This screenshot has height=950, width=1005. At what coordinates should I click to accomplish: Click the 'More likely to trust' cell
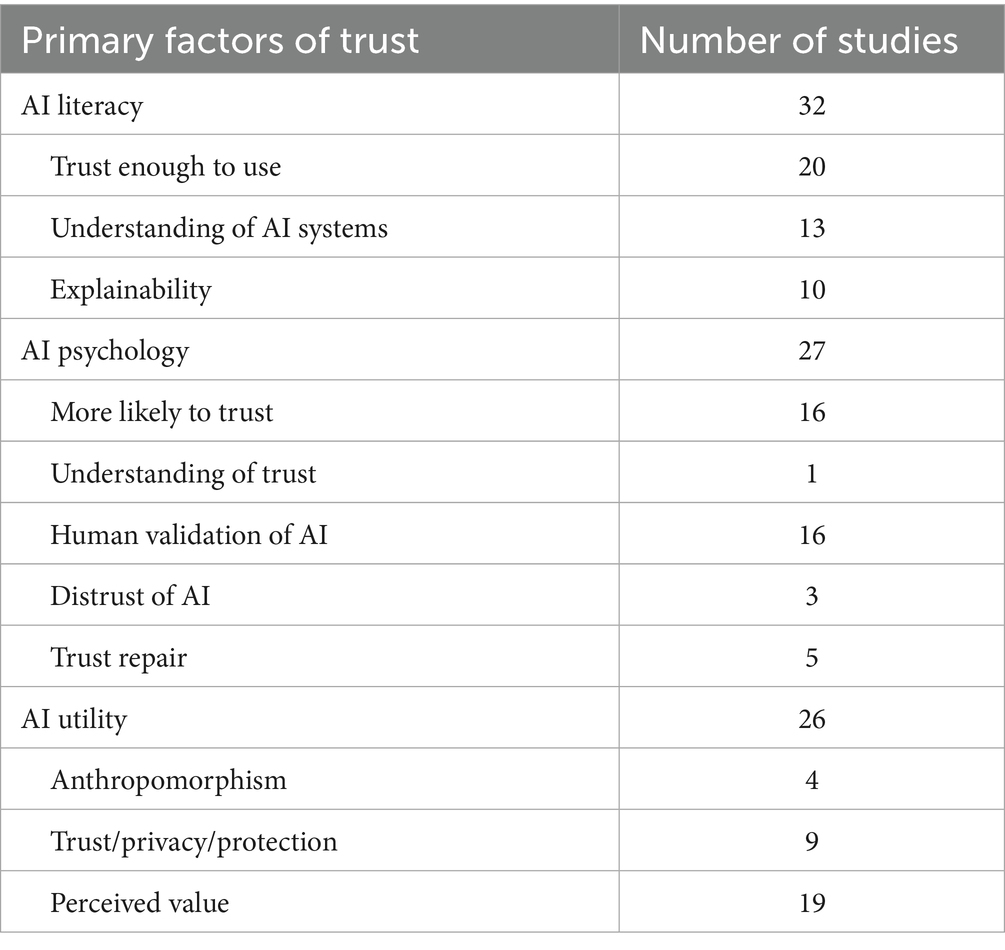pyautogui.click(x=162, y=412)
